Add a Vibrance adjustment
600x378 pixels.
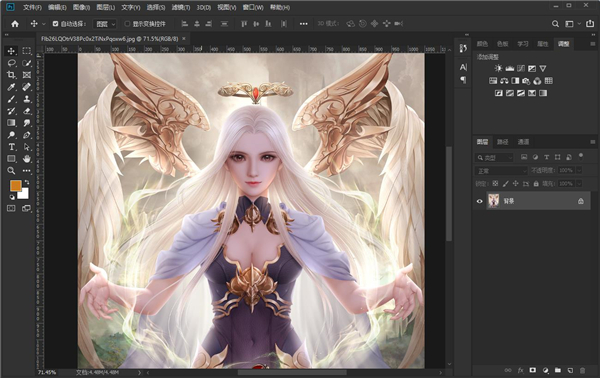point(543,68)
